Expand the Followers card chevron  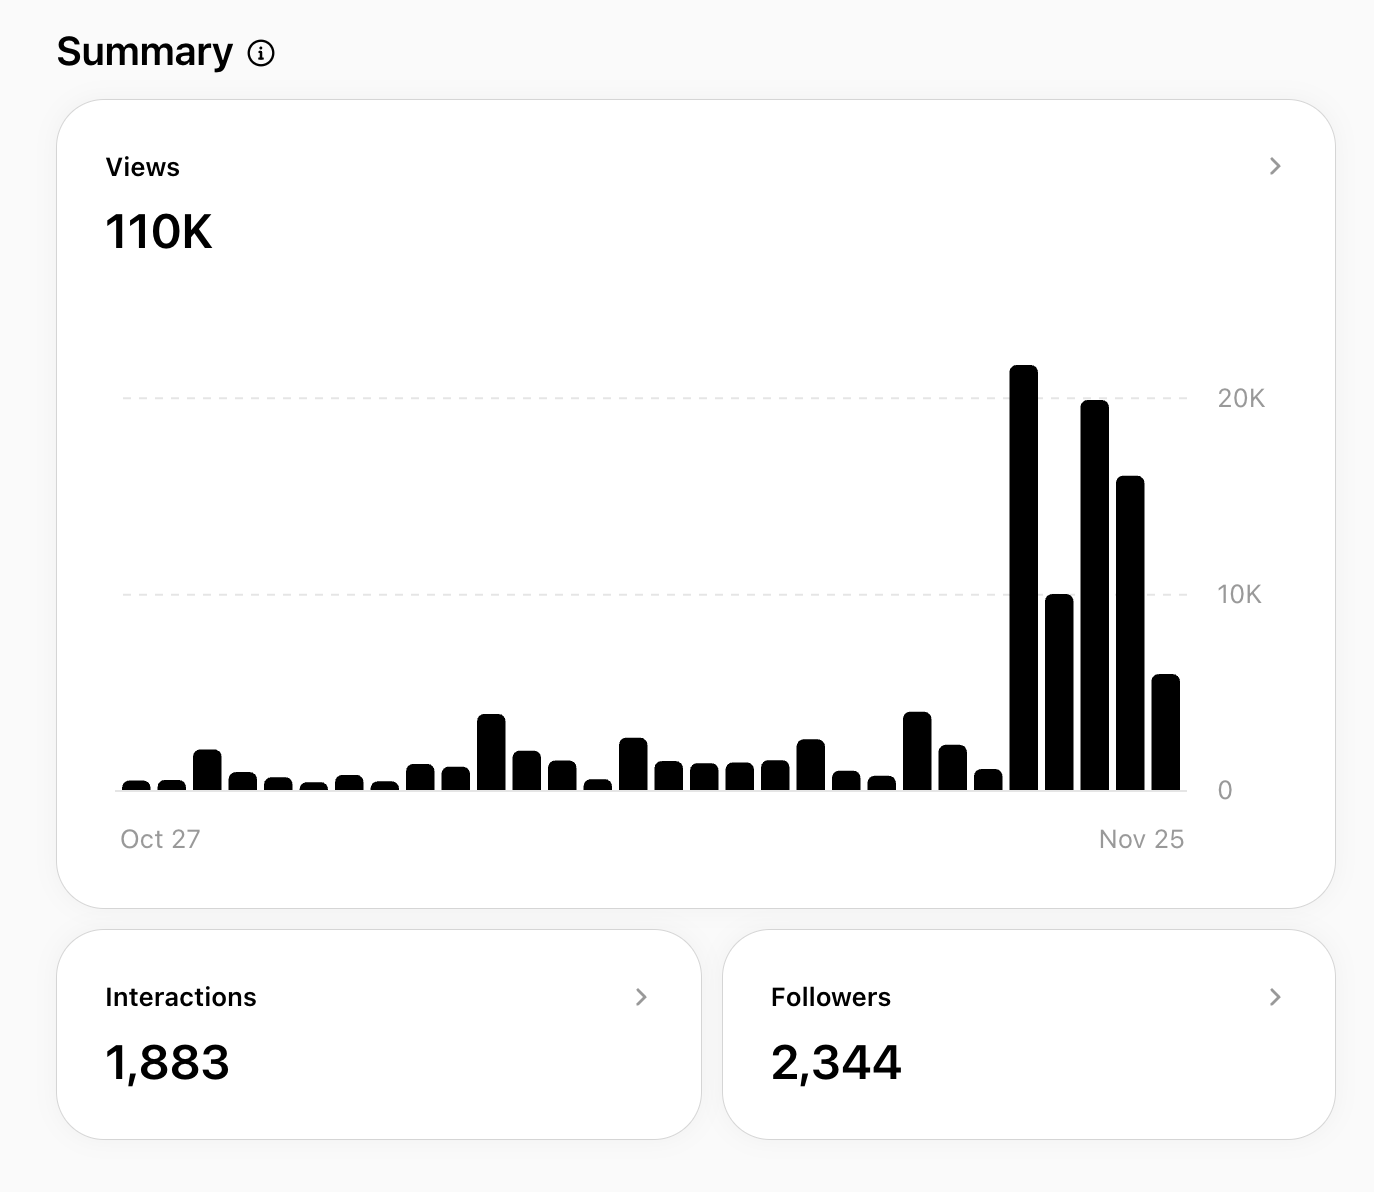tap(1275, 997)
